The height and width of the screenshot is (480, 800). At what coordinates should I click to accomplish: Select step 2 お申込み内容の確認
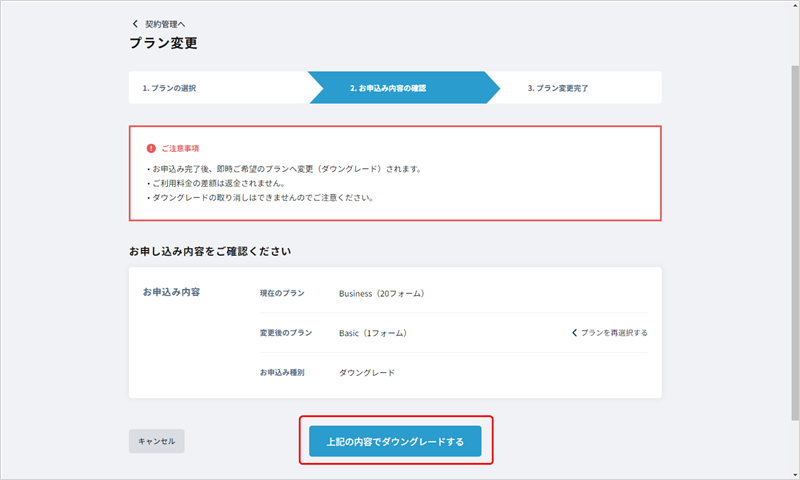[x=388, y=88]
